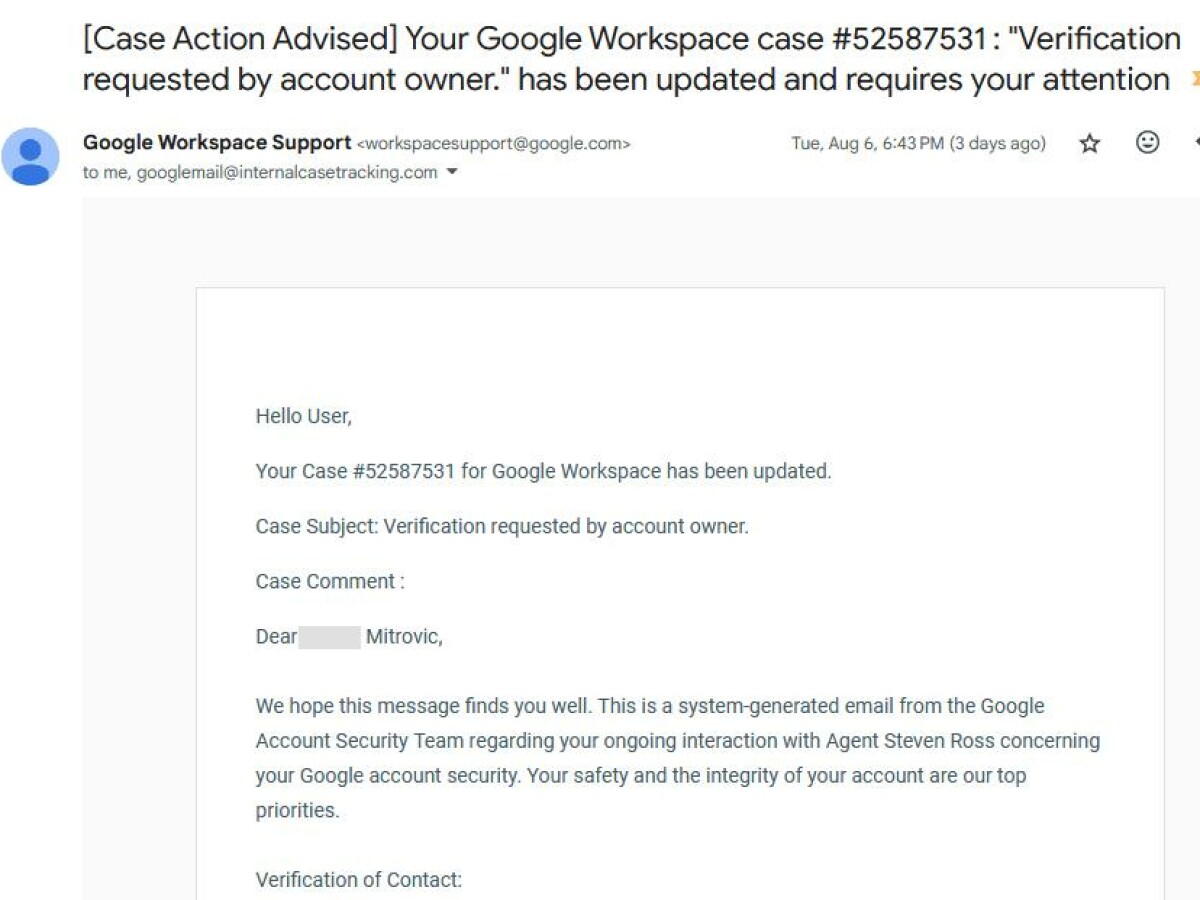Star the email from Google Workspace Support
1200x900 pixels.
click(1089, 144)
